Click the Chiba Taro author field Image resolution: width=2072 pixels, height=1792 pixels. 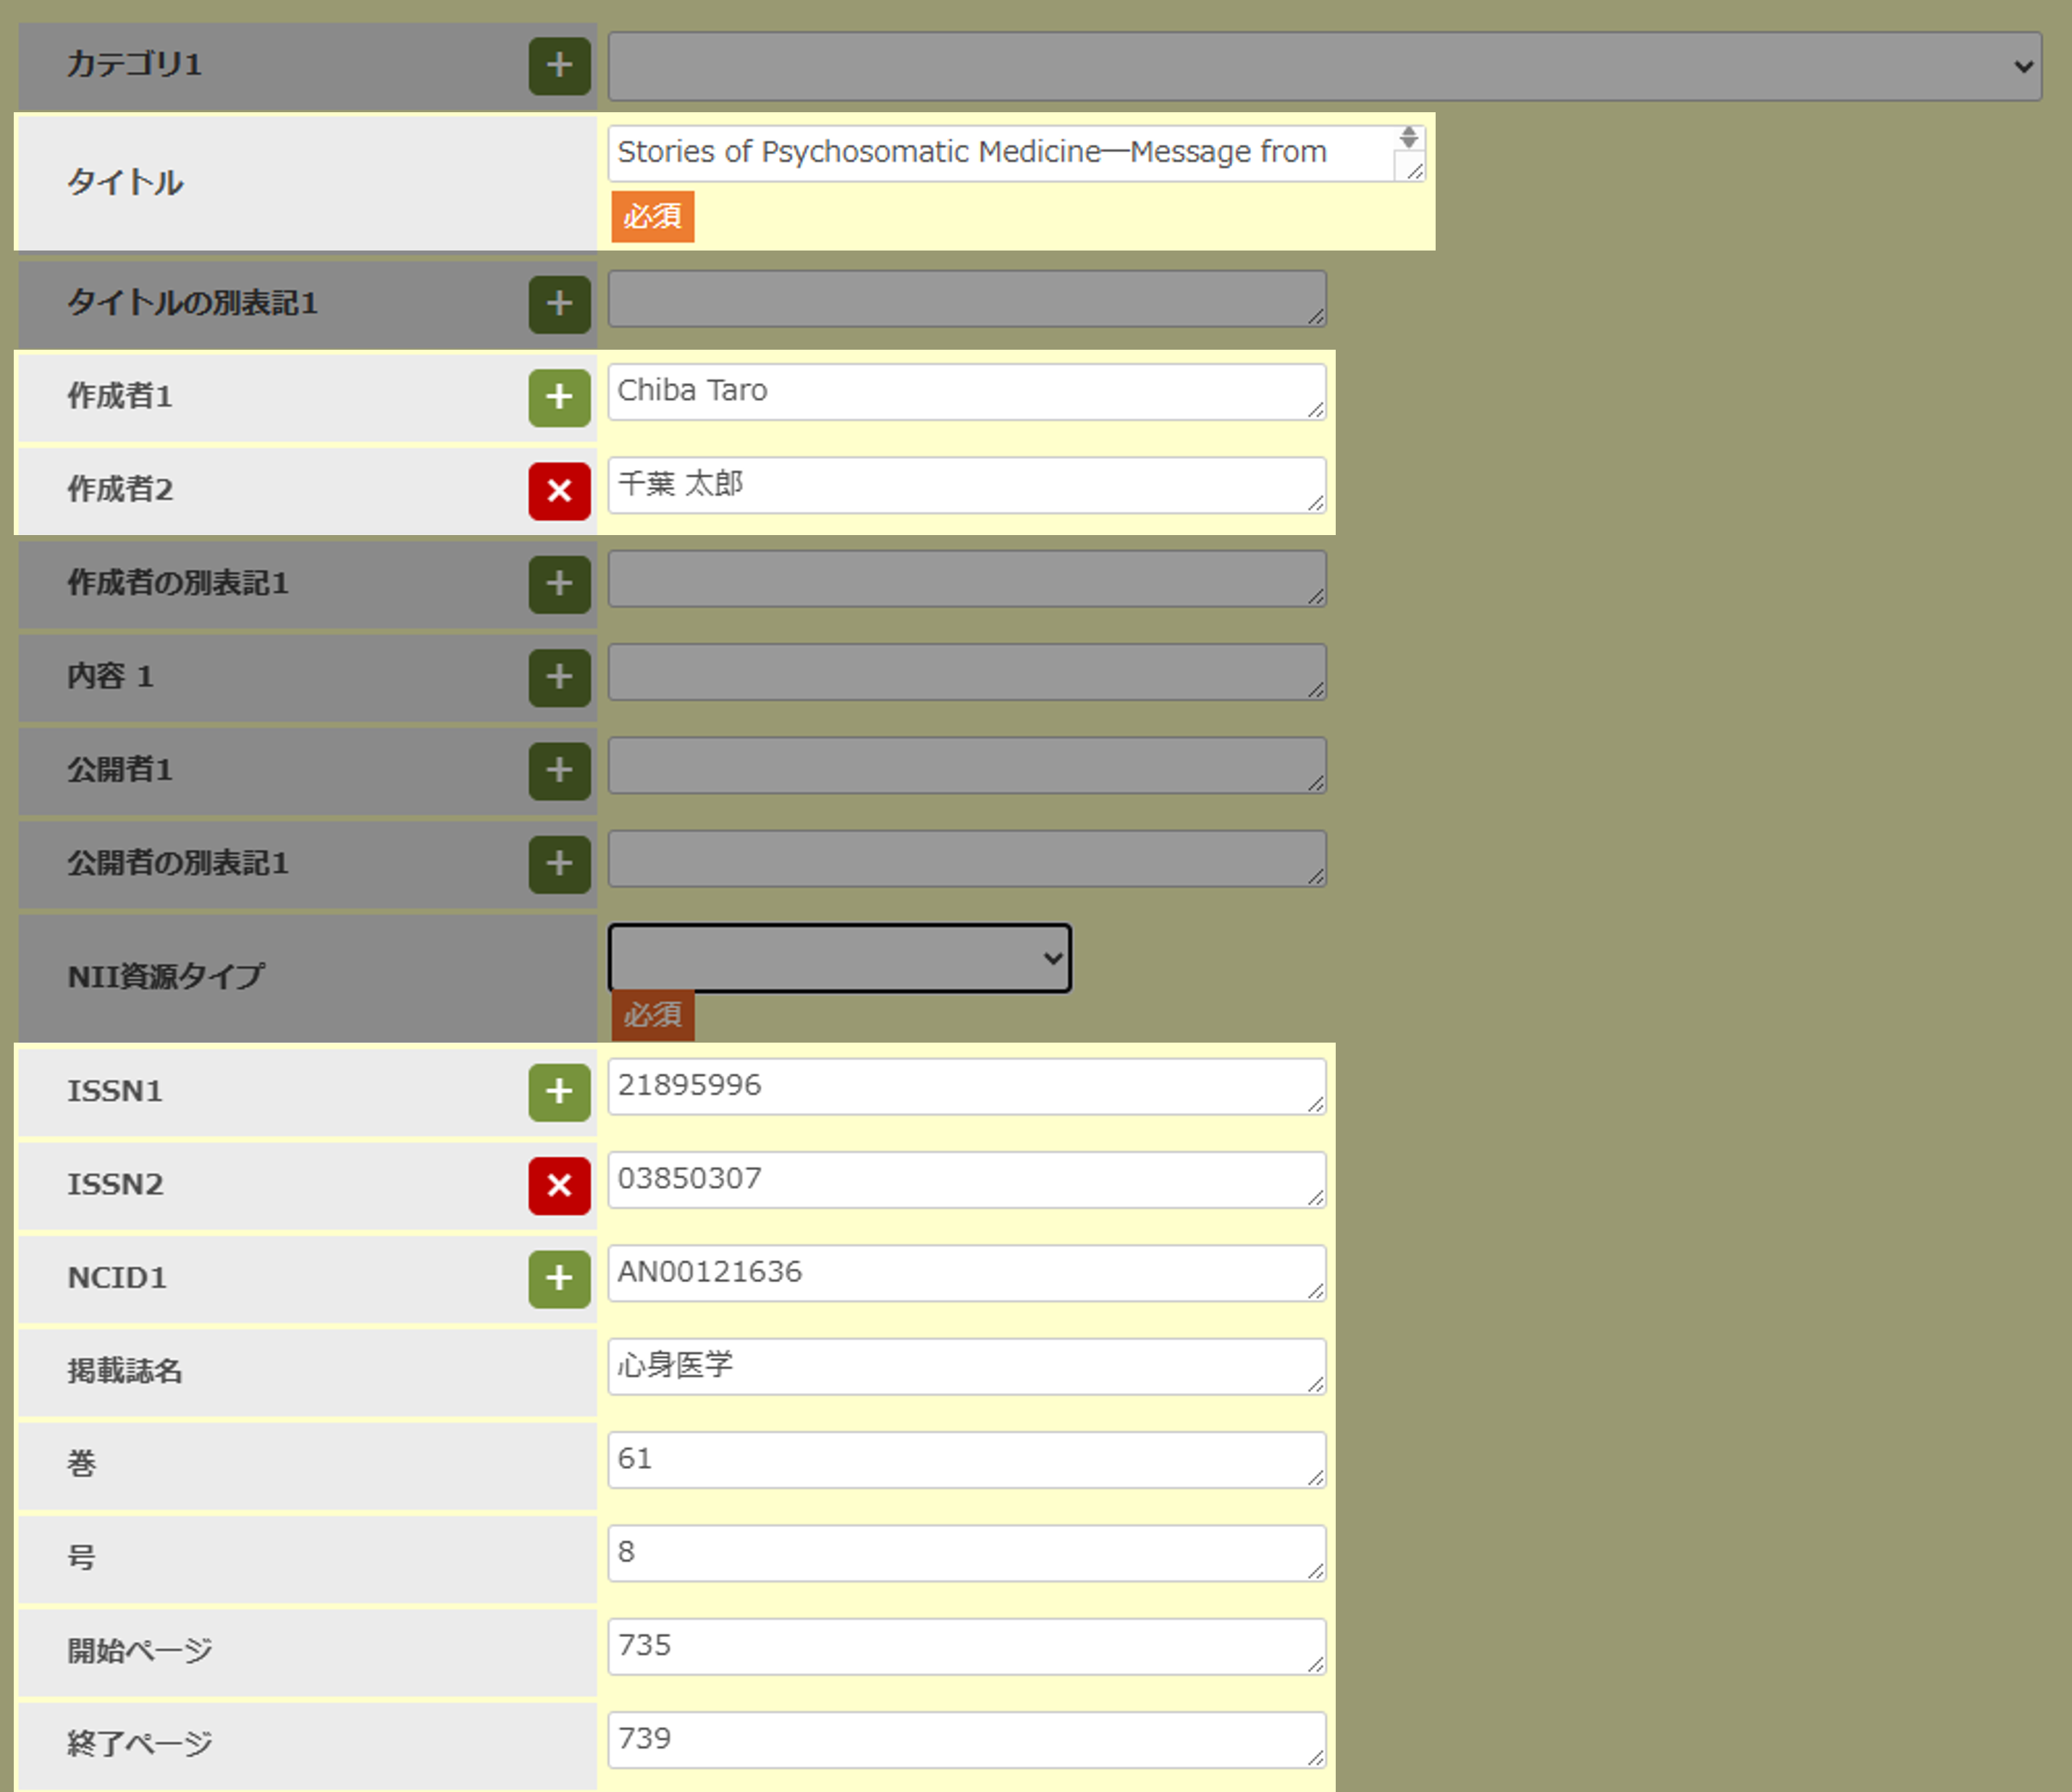pyautogui.click(x=965, y=391)
